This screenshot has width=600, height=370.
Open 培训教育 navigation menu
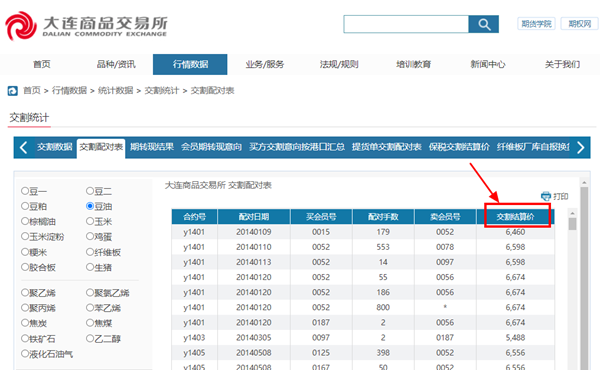coord(413,64)
